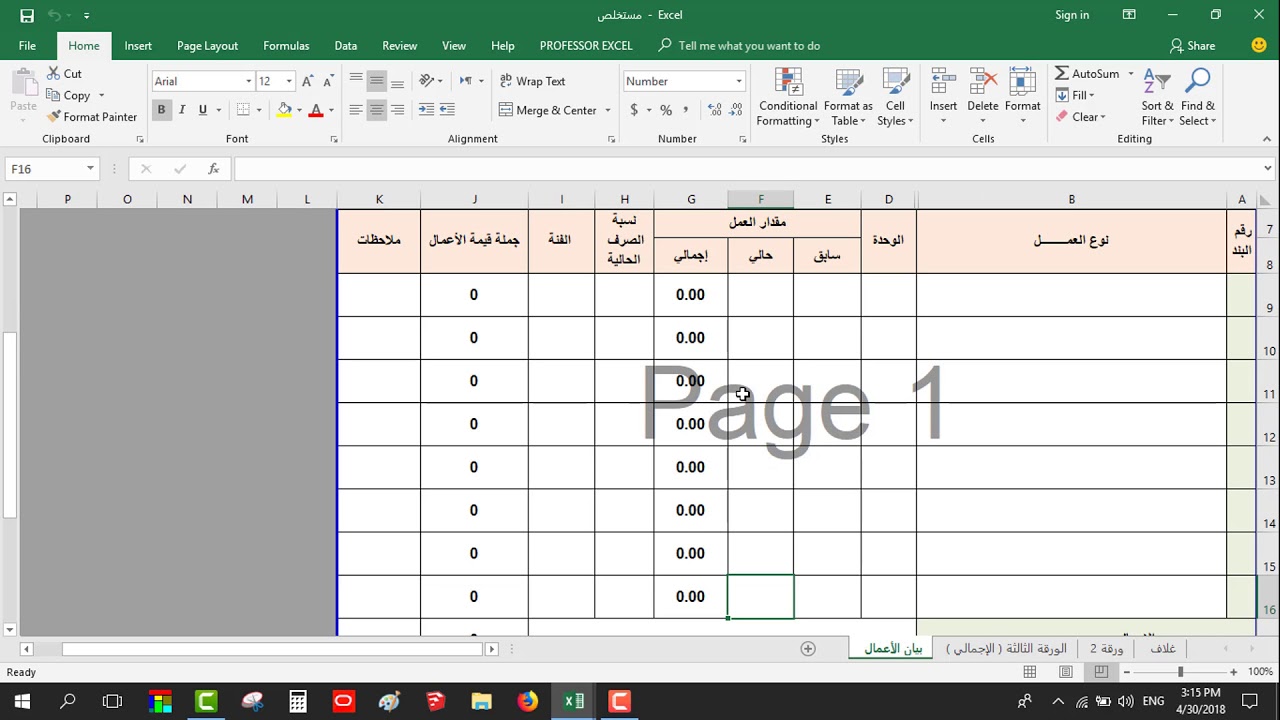1280x720 pixels.
Task: Center text horizontally
Action: [x=377, y=110]
